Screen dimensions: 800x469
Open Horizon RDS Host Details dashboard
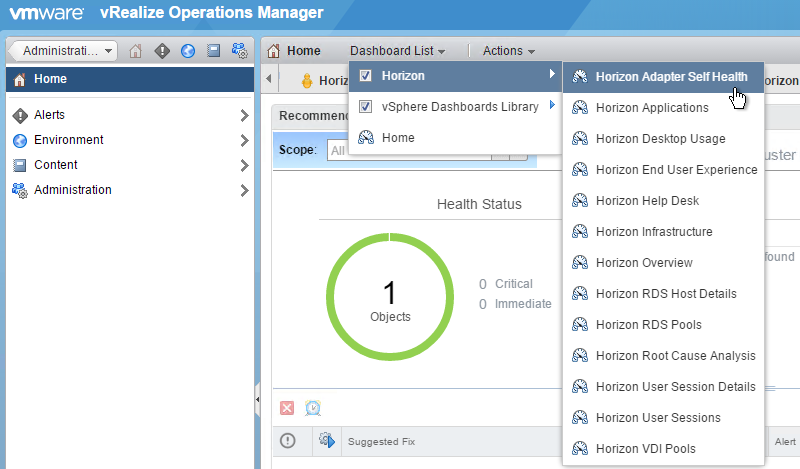663,294
